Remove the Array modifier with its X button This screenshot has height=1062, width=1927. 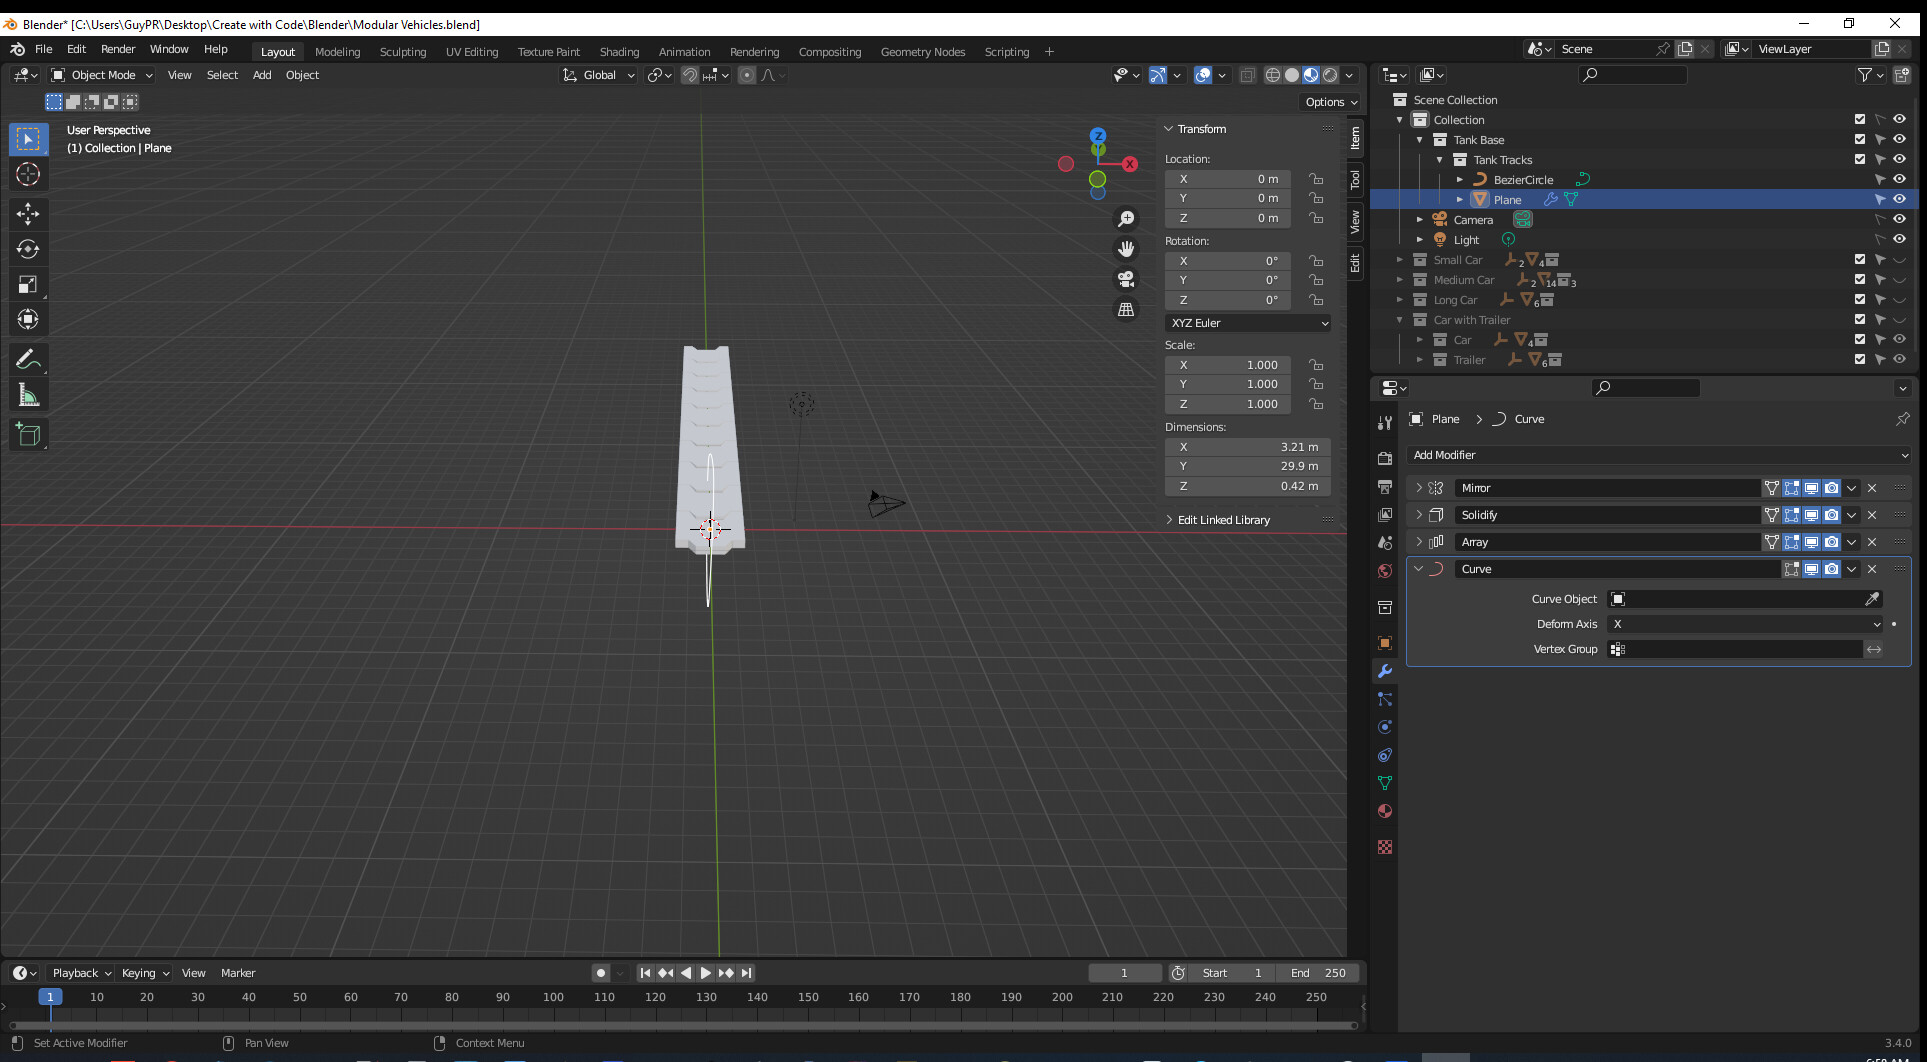(1872, 542)
